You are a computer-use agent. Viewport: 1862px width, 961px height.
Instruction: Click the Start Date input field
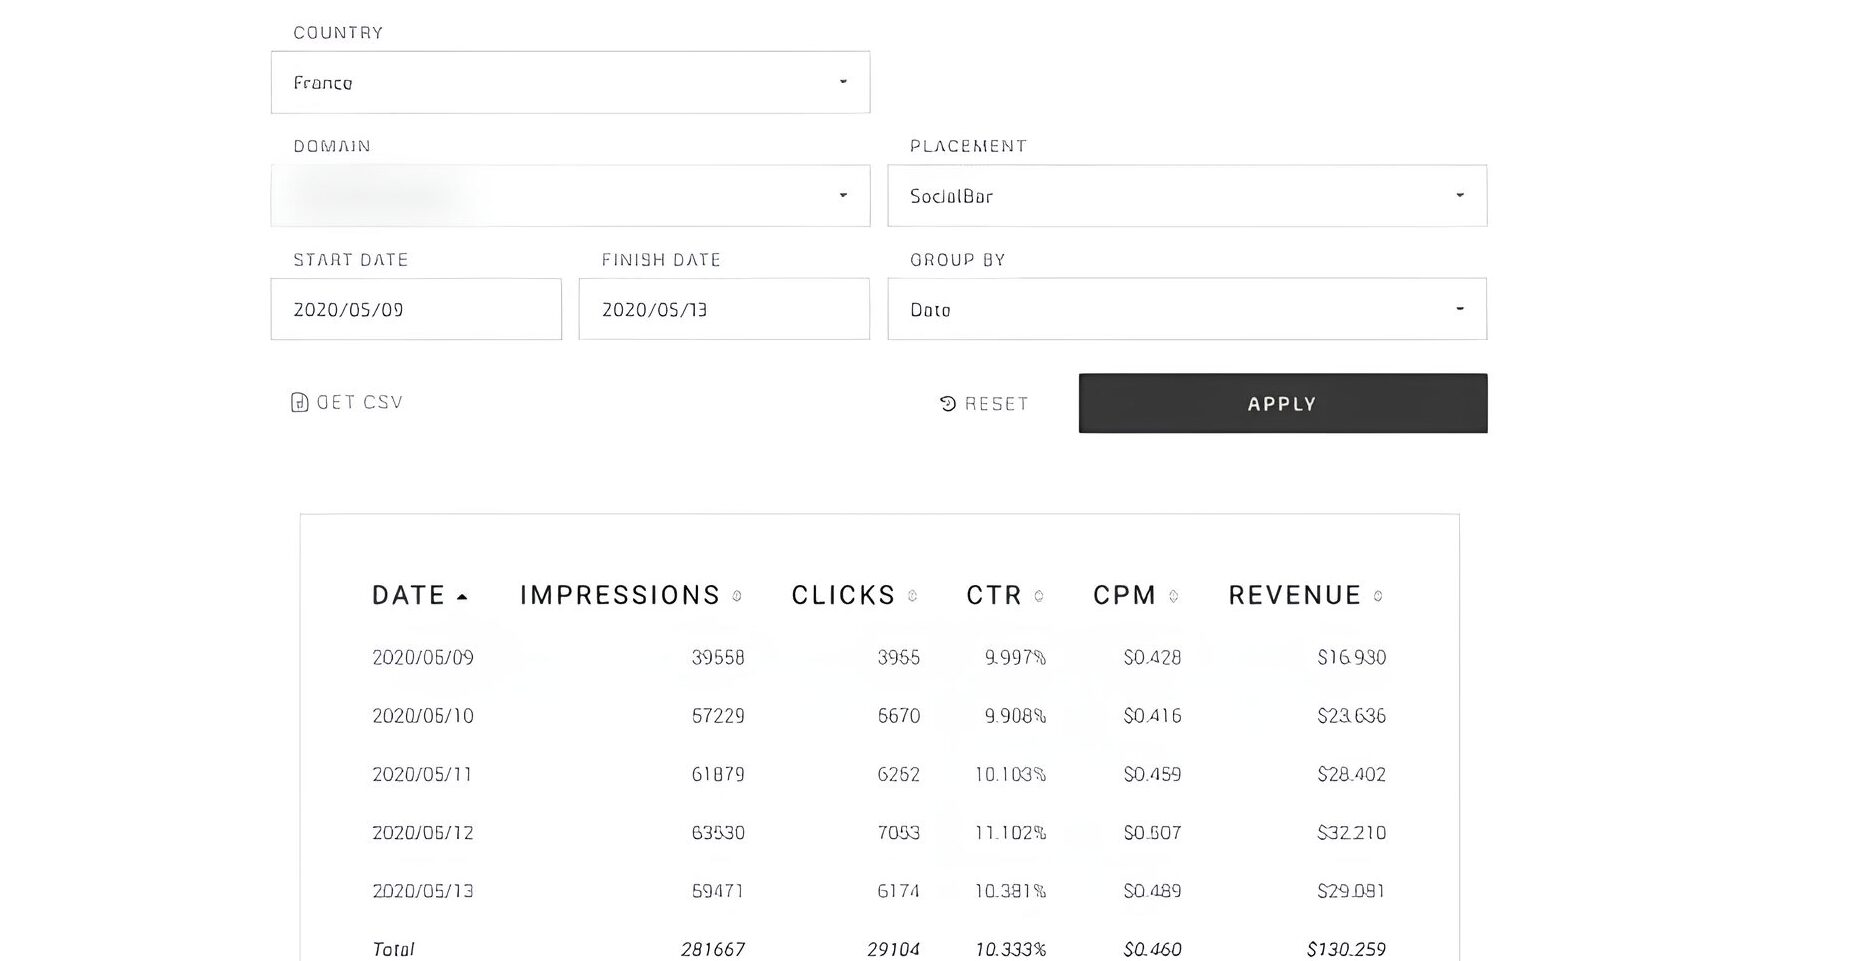pyautogui.click(x=416, y=309)
